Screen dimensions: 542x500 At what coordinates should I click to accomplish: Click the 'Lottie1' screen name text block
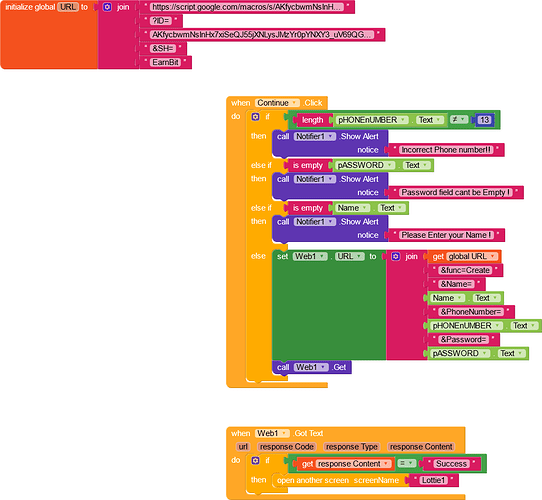[434, 480]
